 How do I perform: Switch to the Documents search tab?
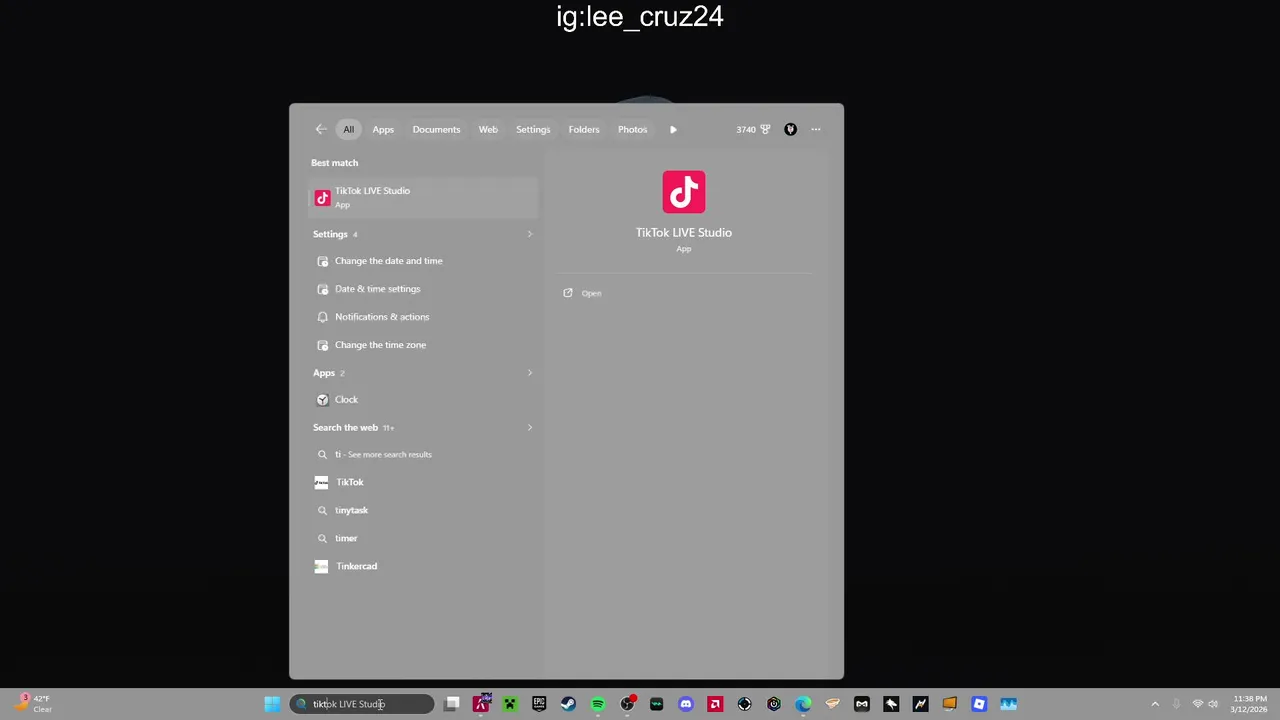tap(436, 129)
